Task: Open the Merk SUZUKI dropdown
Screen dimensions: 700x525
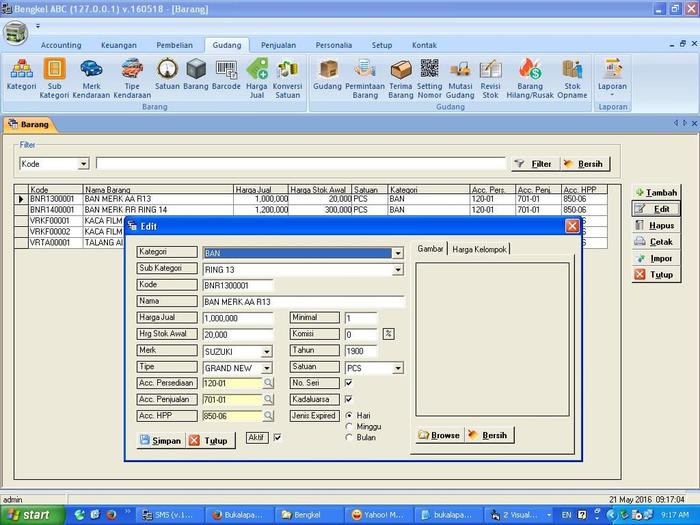Action: click(267, 352)
